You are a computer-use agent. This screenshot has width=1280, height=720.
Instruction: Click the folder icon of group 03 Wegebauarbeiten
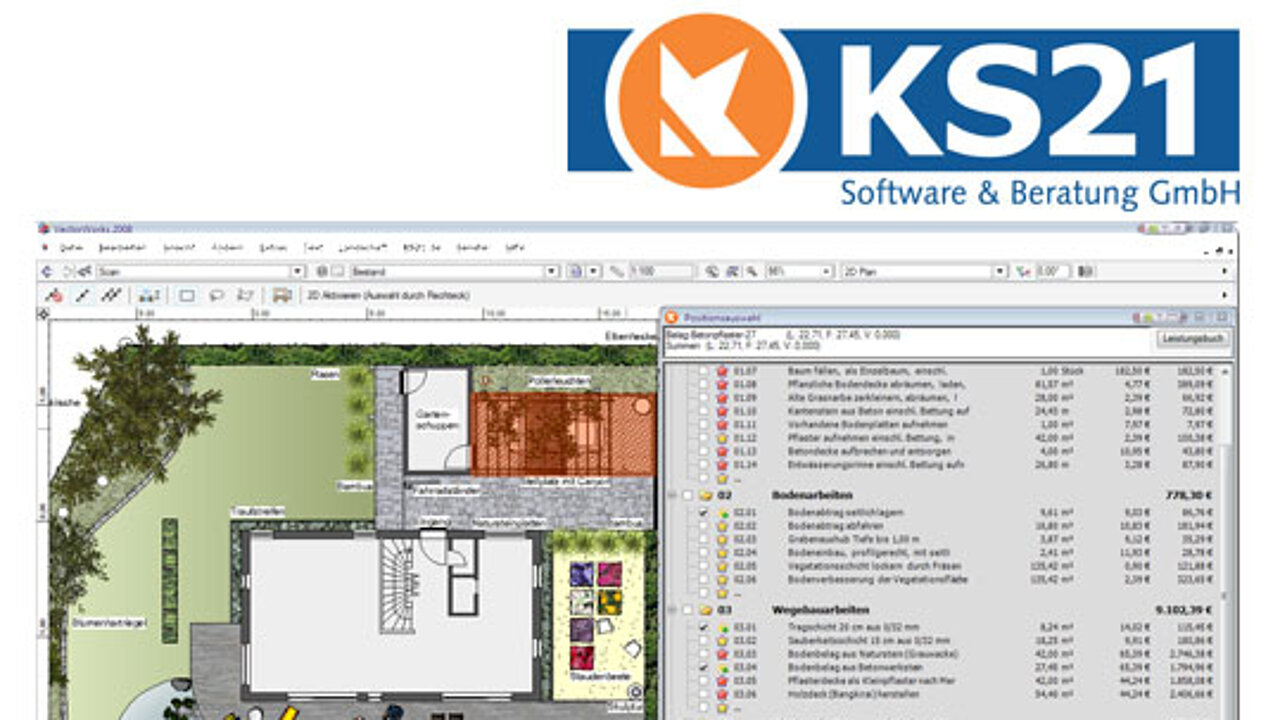pos(706,609)
